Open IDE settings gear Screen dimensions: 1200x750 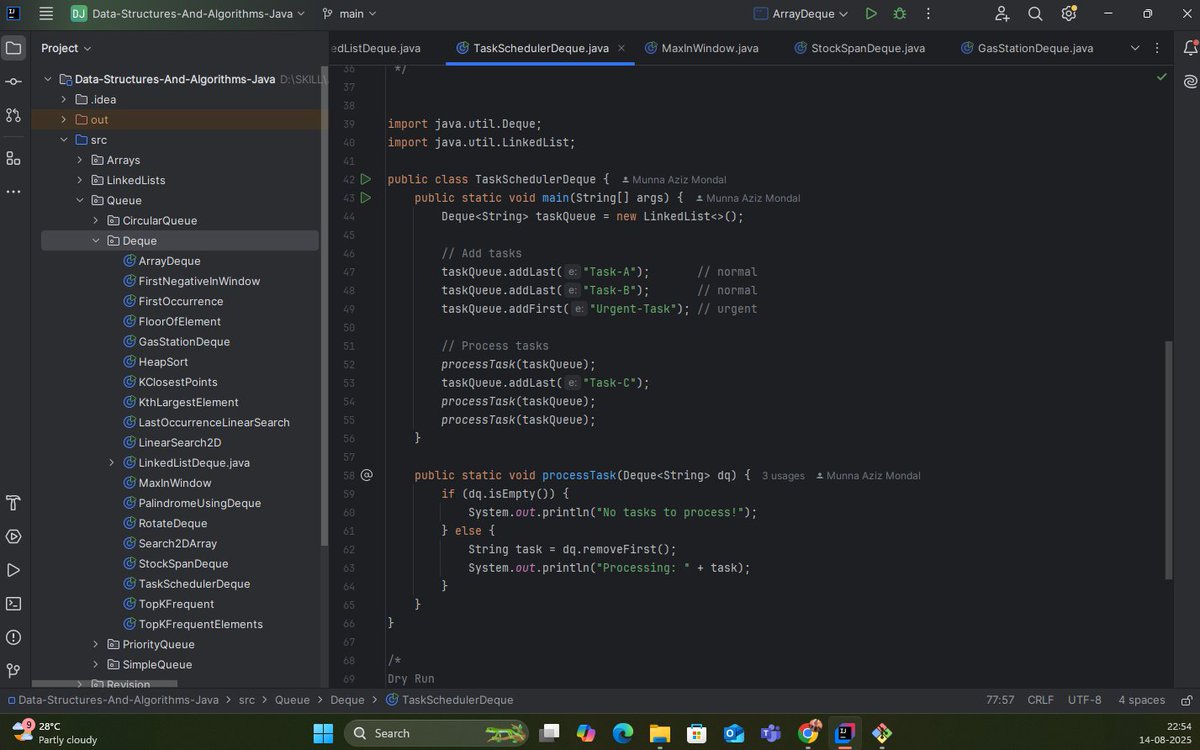(x=1068, y=14)
